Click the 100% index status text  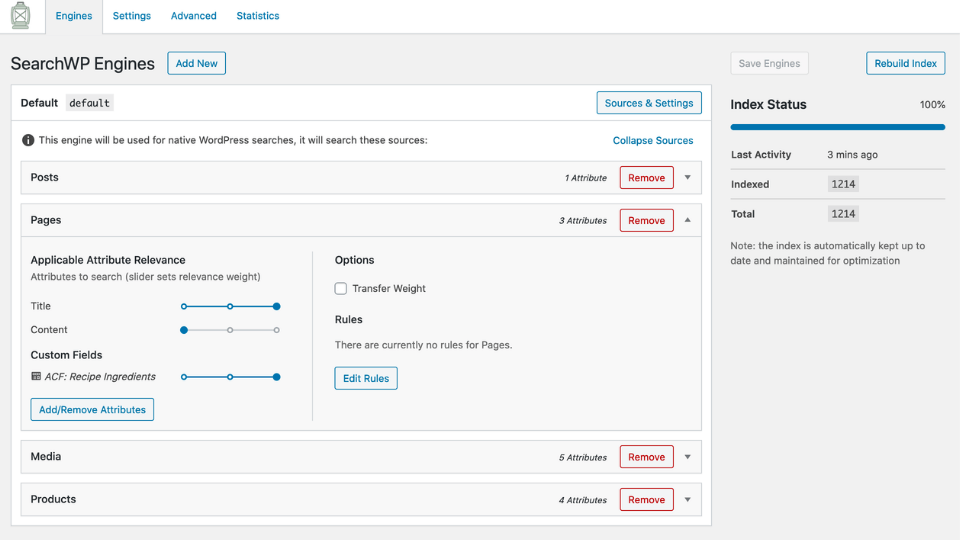click(932, 105)
